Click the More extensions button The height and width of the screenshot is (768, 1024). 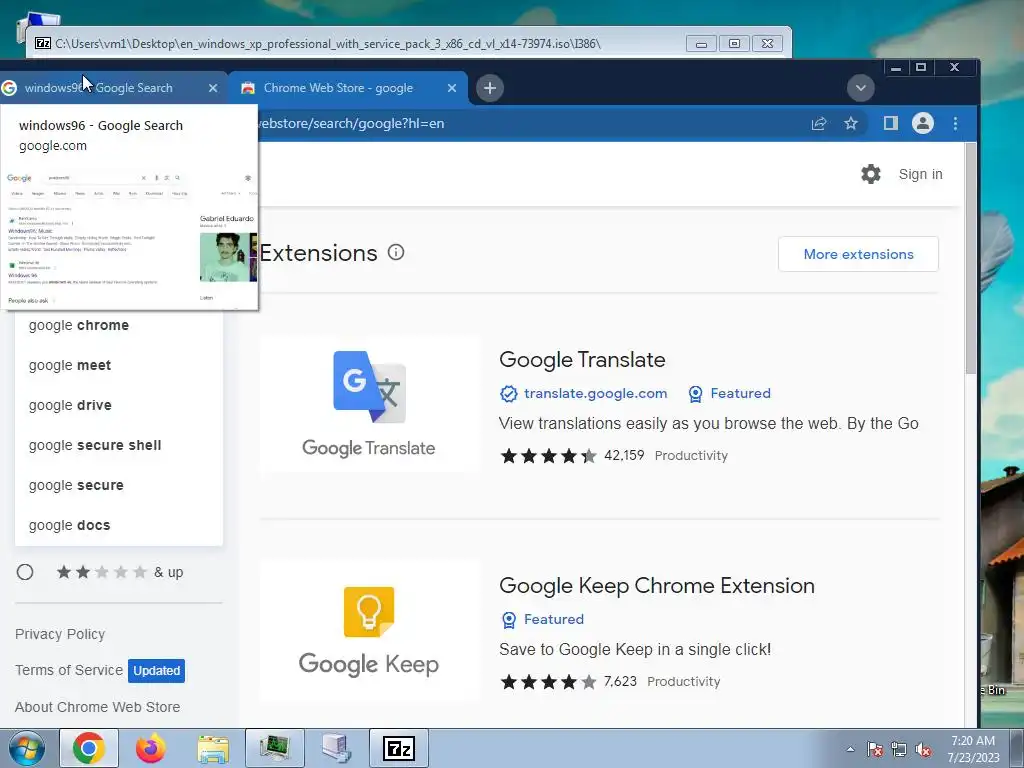tap(858, 254)
